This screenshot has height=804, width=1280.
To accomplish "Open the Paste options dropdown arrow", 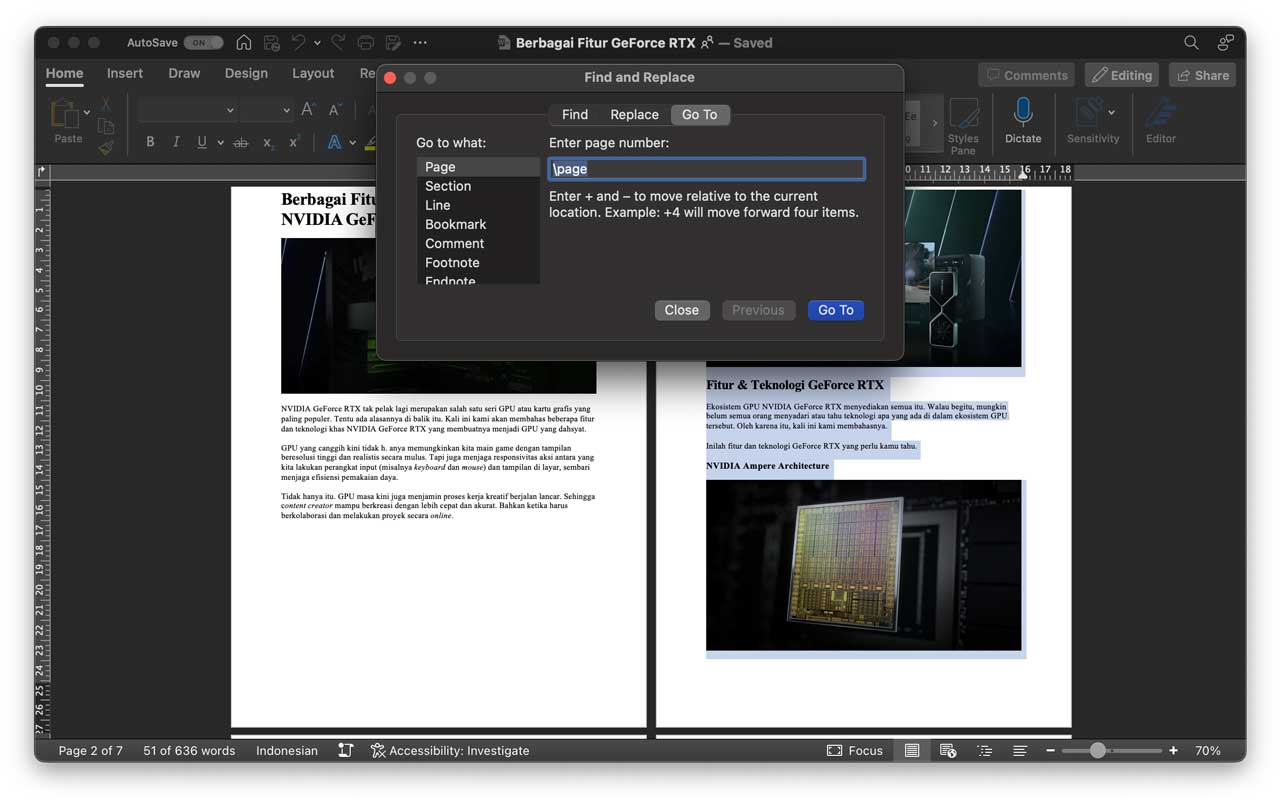I will coord(87,111).
